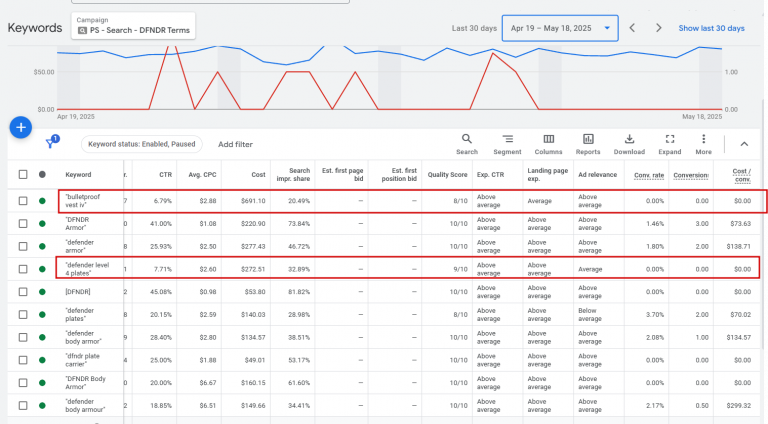Select all keywords with header checkbox

[x=23, y=174]
